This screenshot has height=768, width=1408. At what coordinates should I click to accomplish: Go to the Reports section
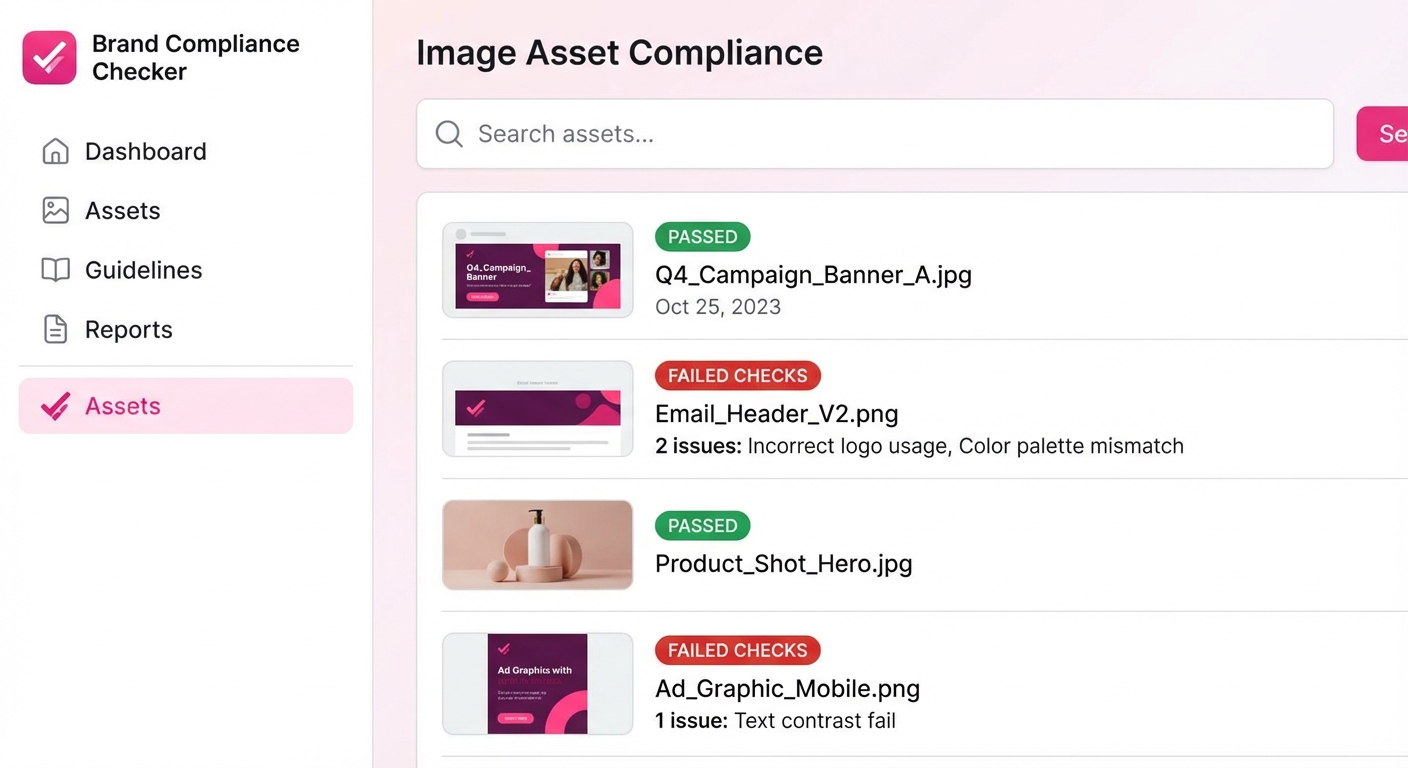(128, 329)
